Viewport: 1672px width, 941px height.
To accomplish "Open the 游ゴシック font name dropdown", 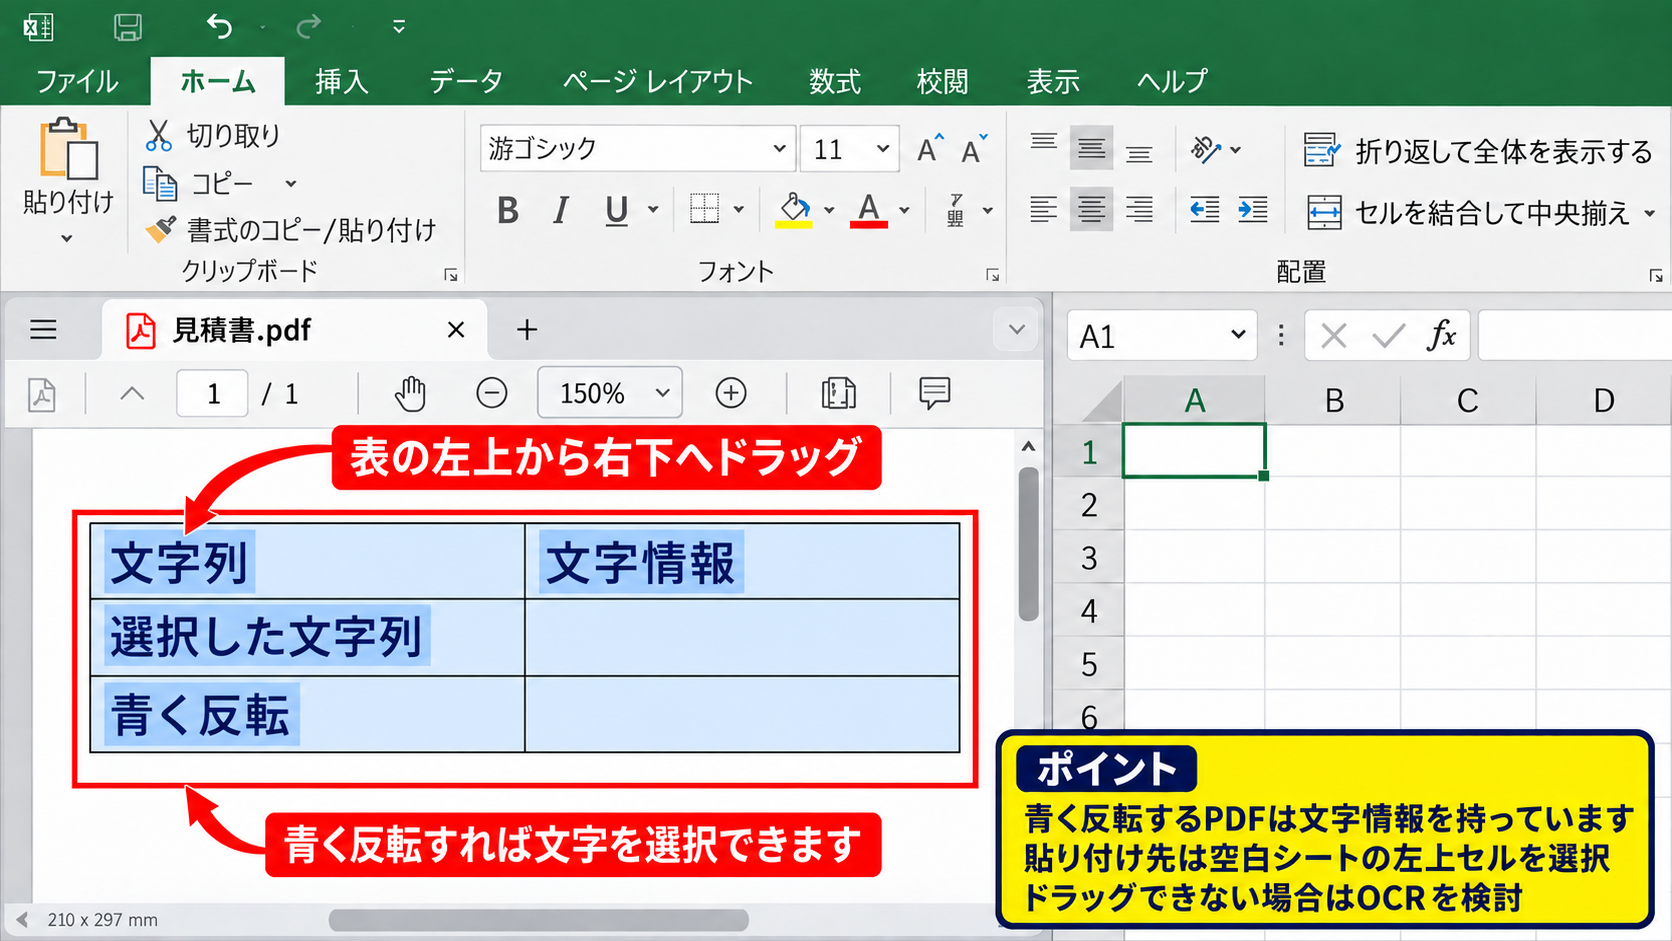I will (779, 149).
